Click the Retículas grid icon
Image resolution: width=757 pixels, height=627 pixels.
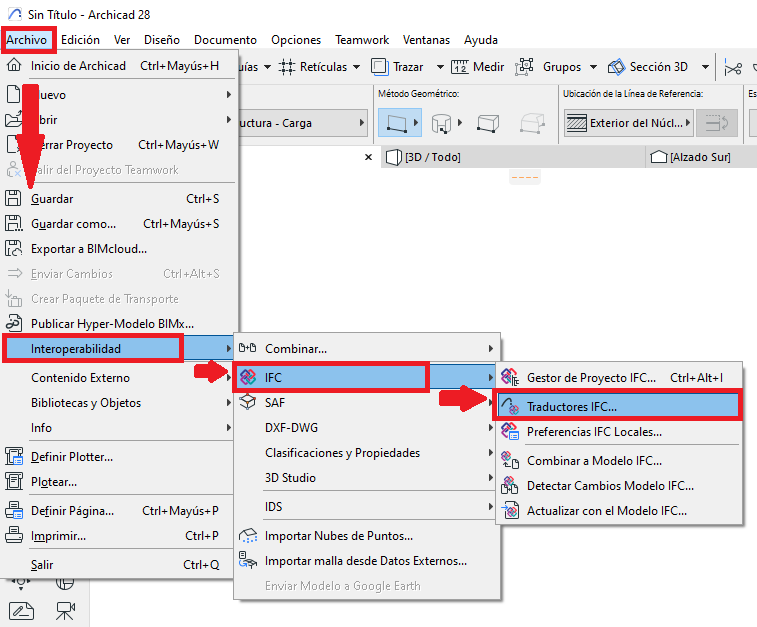pos(288,67)
